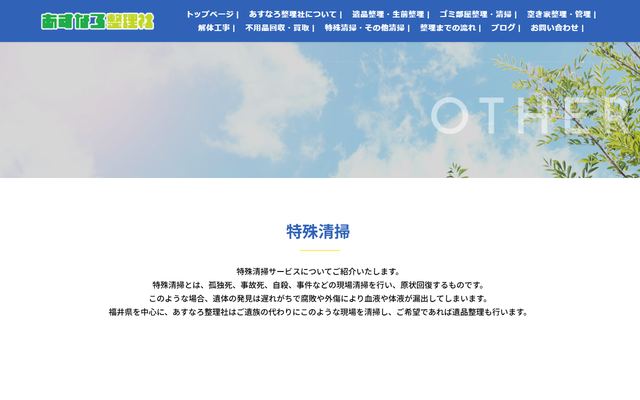This screenshot has height=400, width=640.
Task: Open あすなろ整理社について page
Action: (x=293, y=14)
